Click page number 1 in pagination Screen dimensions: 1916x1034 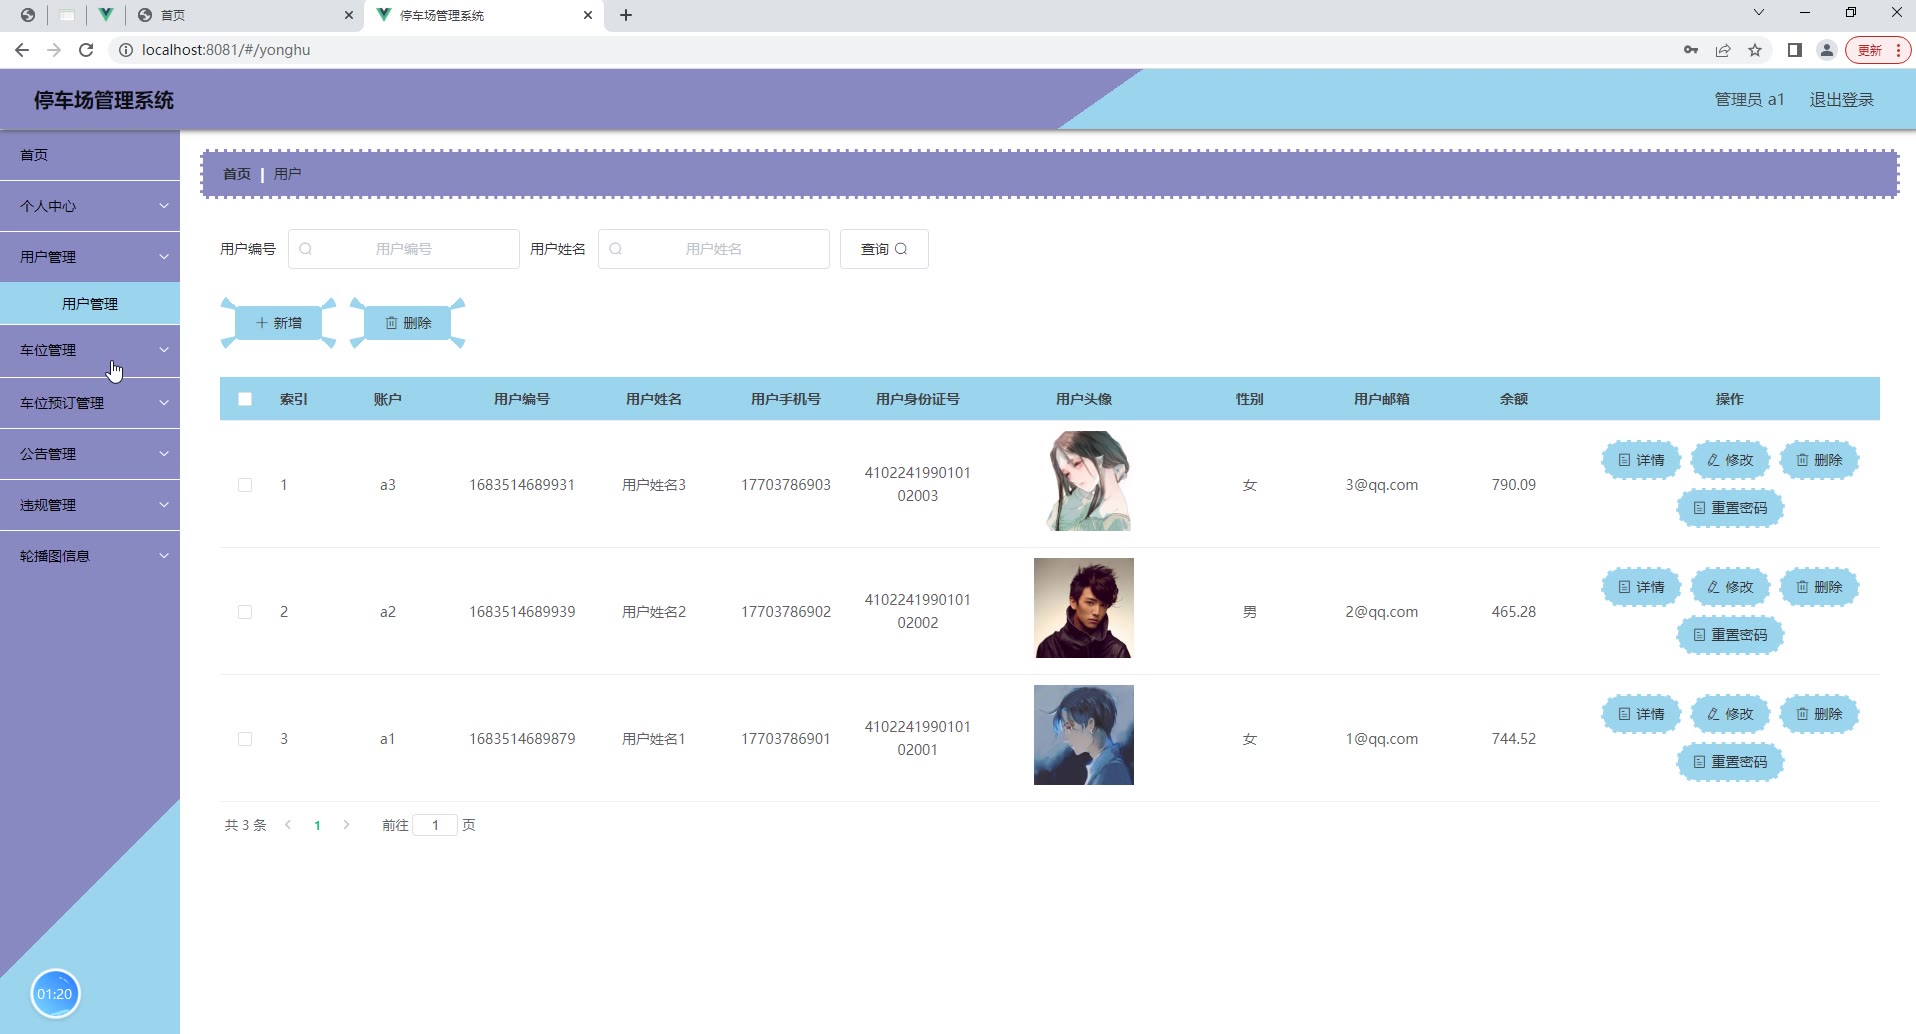click(x=317, y=825)
